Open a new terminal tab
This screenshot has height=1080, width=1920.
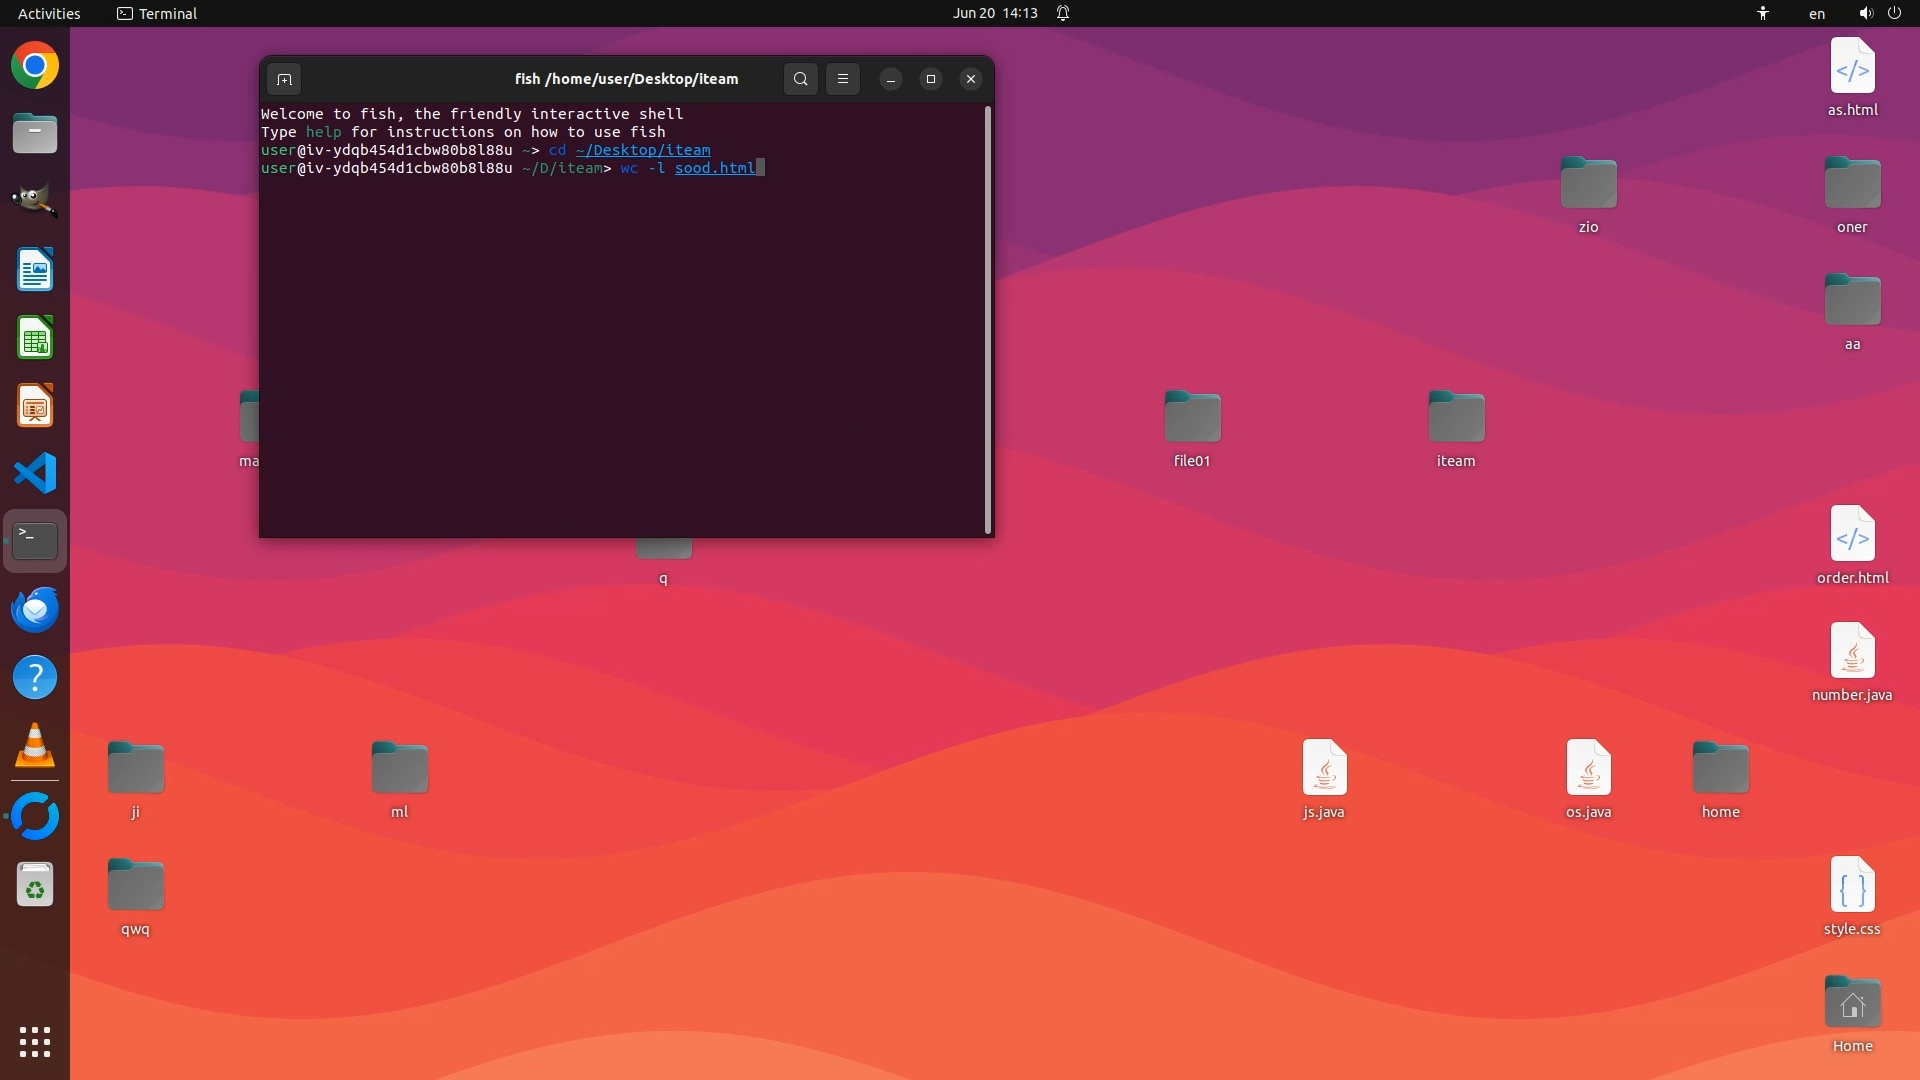click(x=284, y=79)
